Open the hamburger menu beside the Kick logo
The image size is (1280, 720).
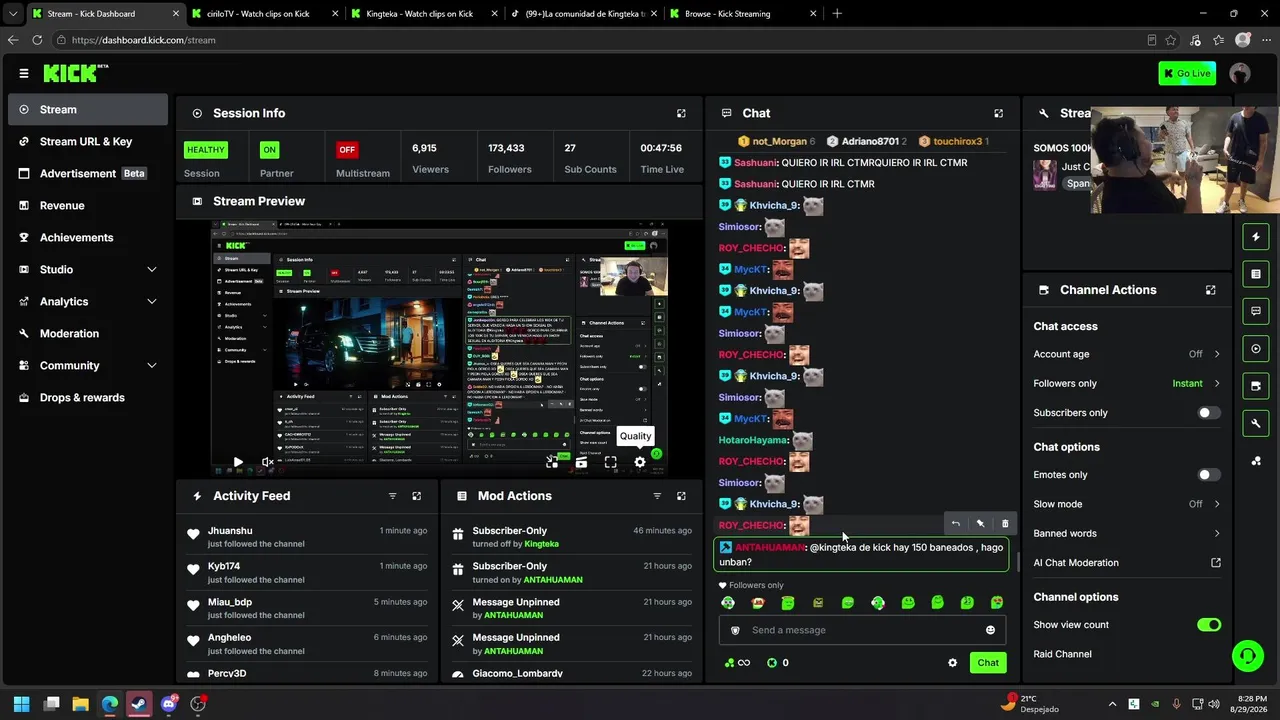[24, 73]
